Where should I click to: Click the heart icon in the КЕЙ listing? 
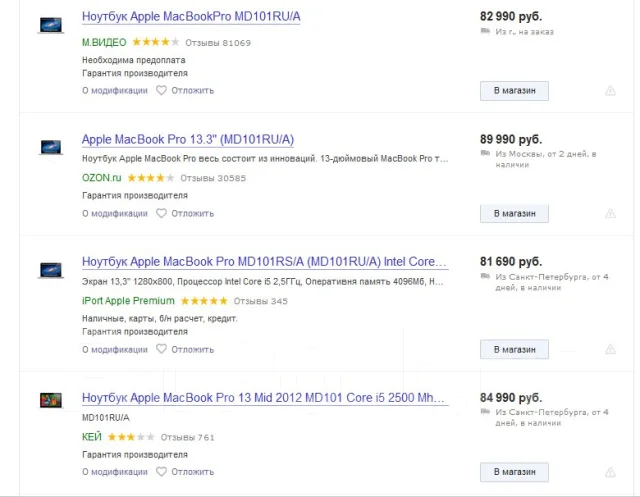161,471
